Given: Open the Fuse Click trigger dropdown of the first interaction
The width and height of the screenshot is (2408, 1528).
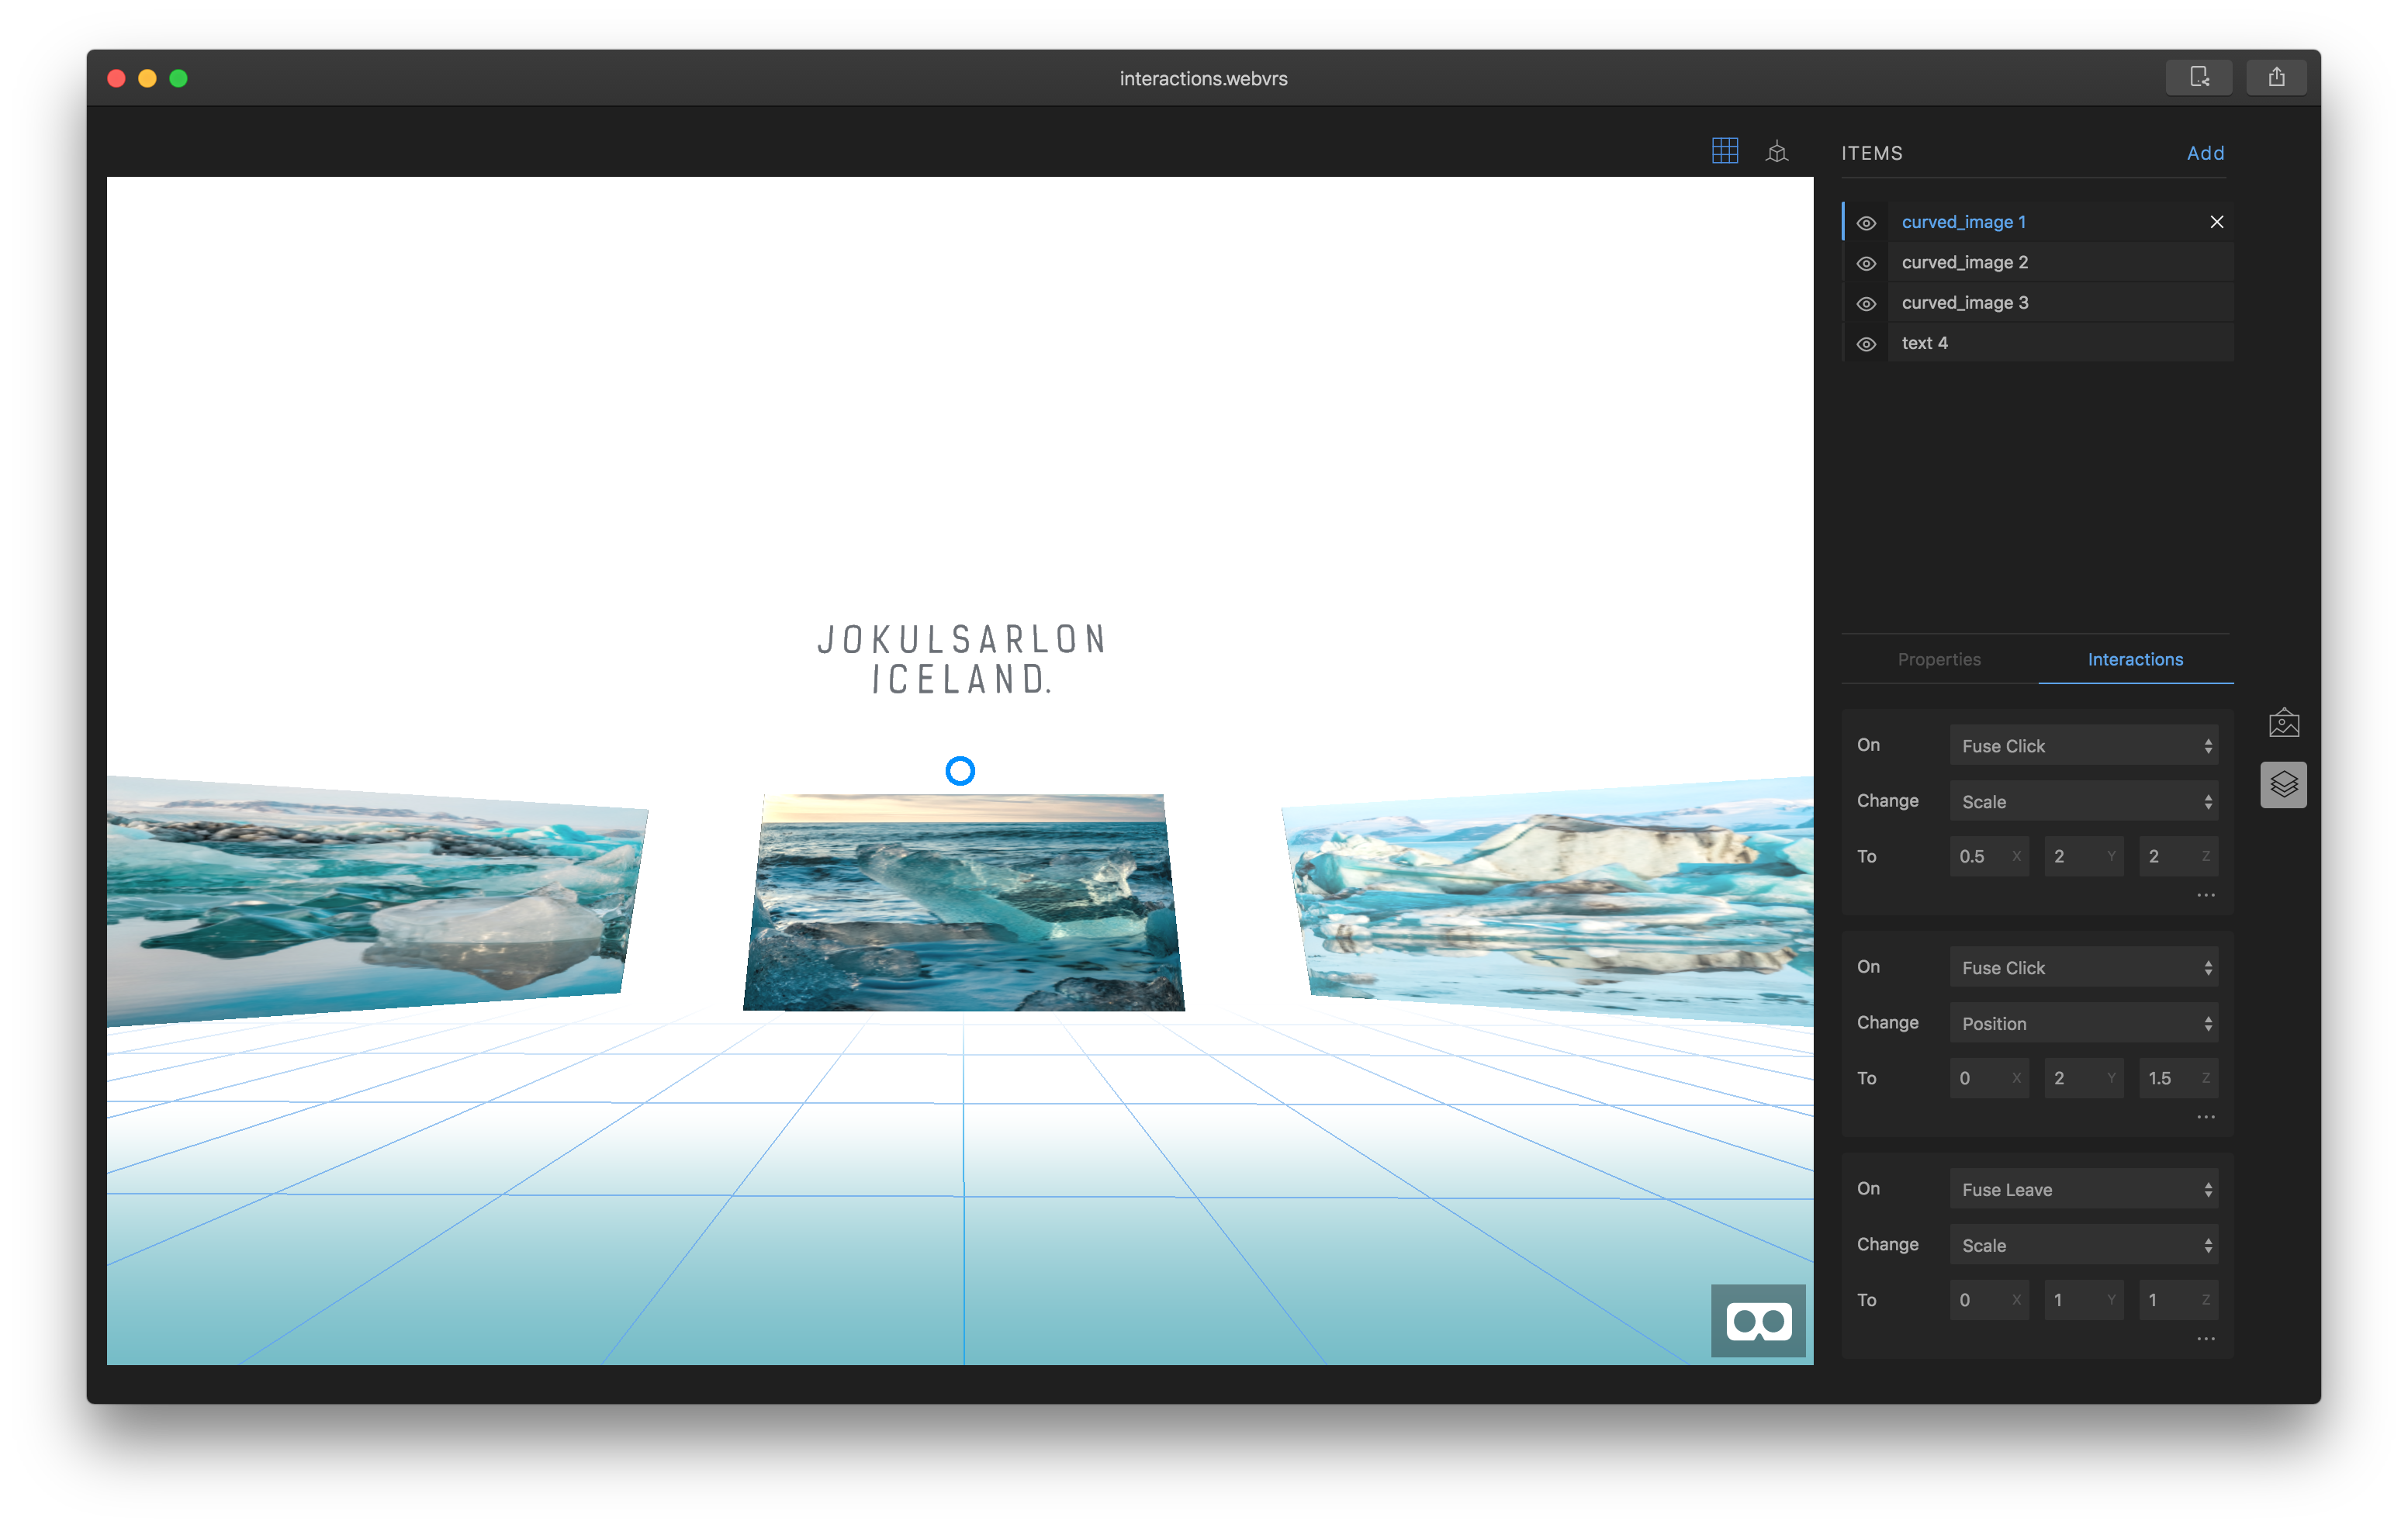Looking at the screenshot, I should pyautogui.click(x=2084, y=745).
